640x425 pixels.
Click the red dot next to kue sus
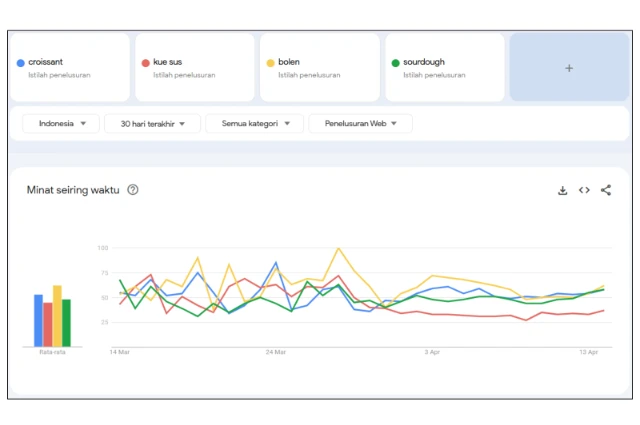146,63
